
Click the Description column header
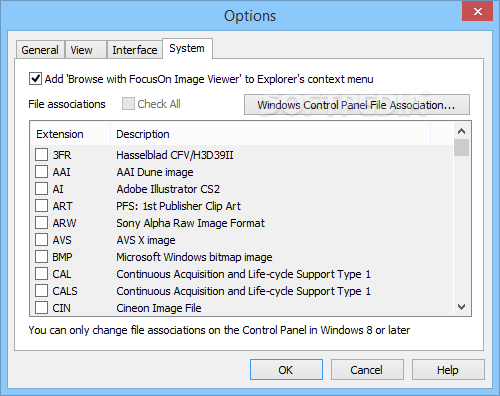[x=270, y=134]
